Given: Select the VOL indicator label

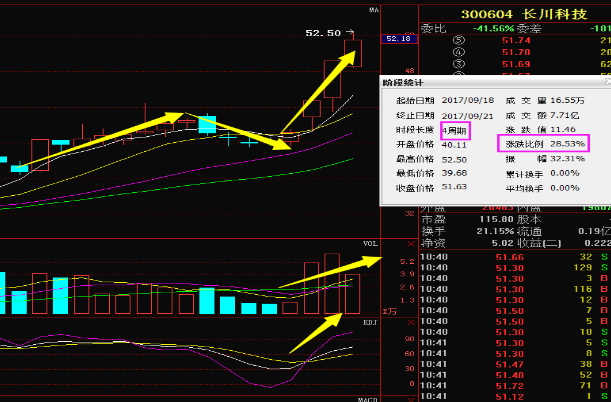Looking at the screenshot, I should (x=371, y=244).
